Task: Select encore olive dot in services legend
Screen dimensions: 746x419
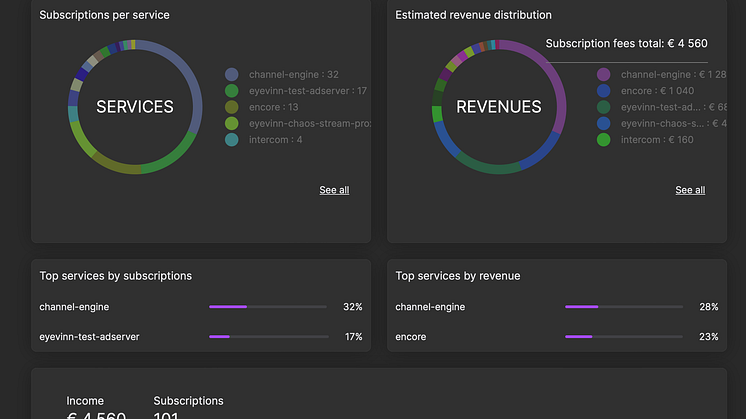Action: point(232,107)
